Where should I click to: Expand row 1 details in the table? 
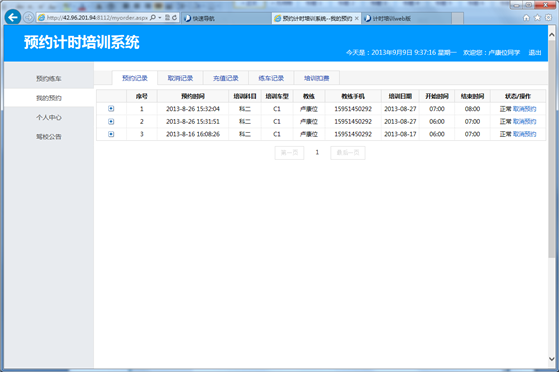(111, 108)
